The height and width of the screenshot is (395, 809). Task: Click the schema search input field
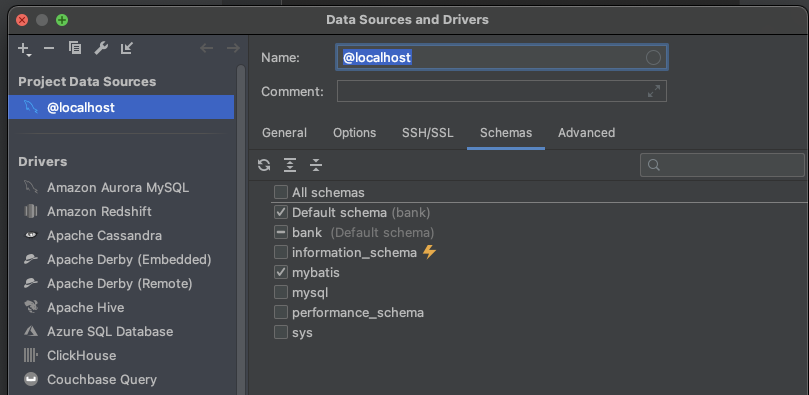click(722, 165)
